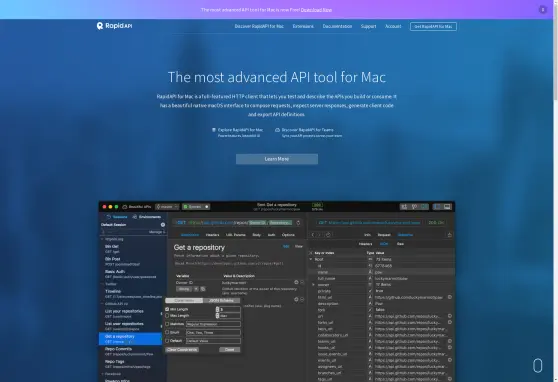Open the master branch dropdown
The width and height of the screenshot is (558, 382).
click(167, 206)
